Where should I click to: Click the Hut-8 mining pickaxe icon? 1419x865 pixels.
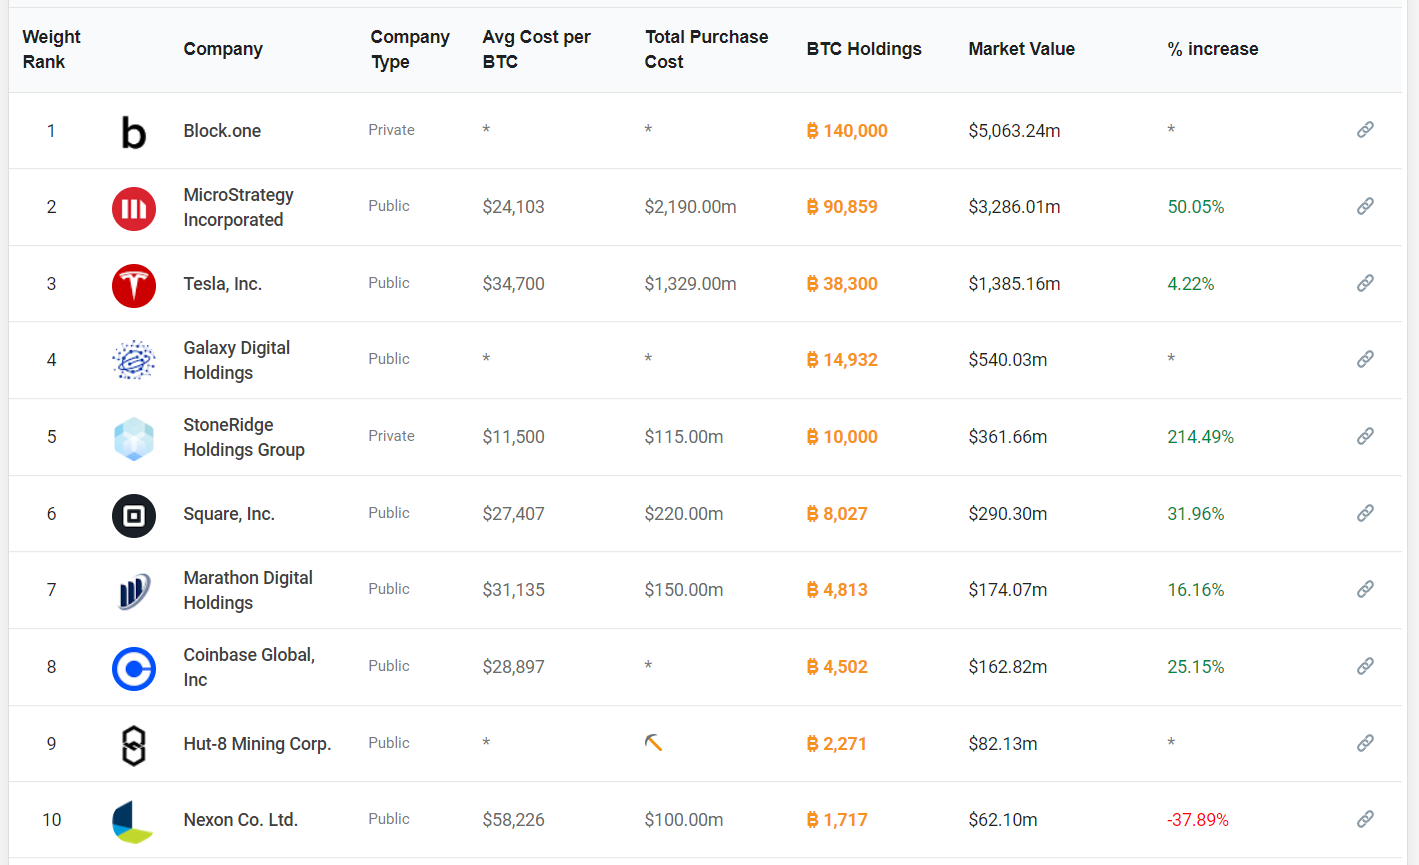[653, 743]
